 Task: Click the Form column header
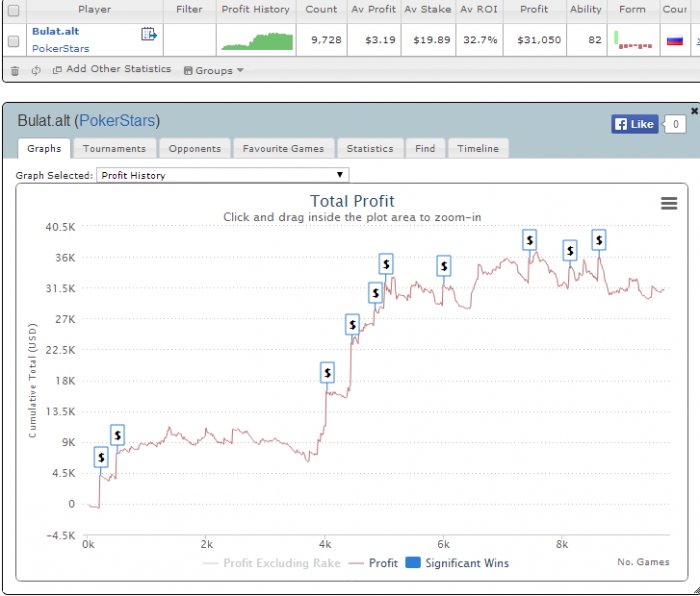click(632, 9)
